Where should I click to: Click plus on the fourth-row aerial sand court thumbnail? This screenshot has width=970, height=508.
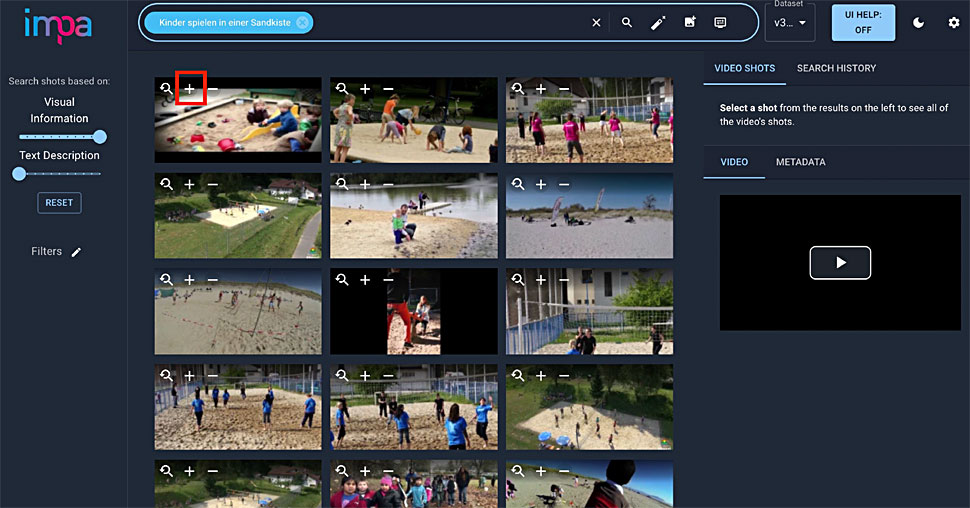pyautogui.click(x=541, y=376)
